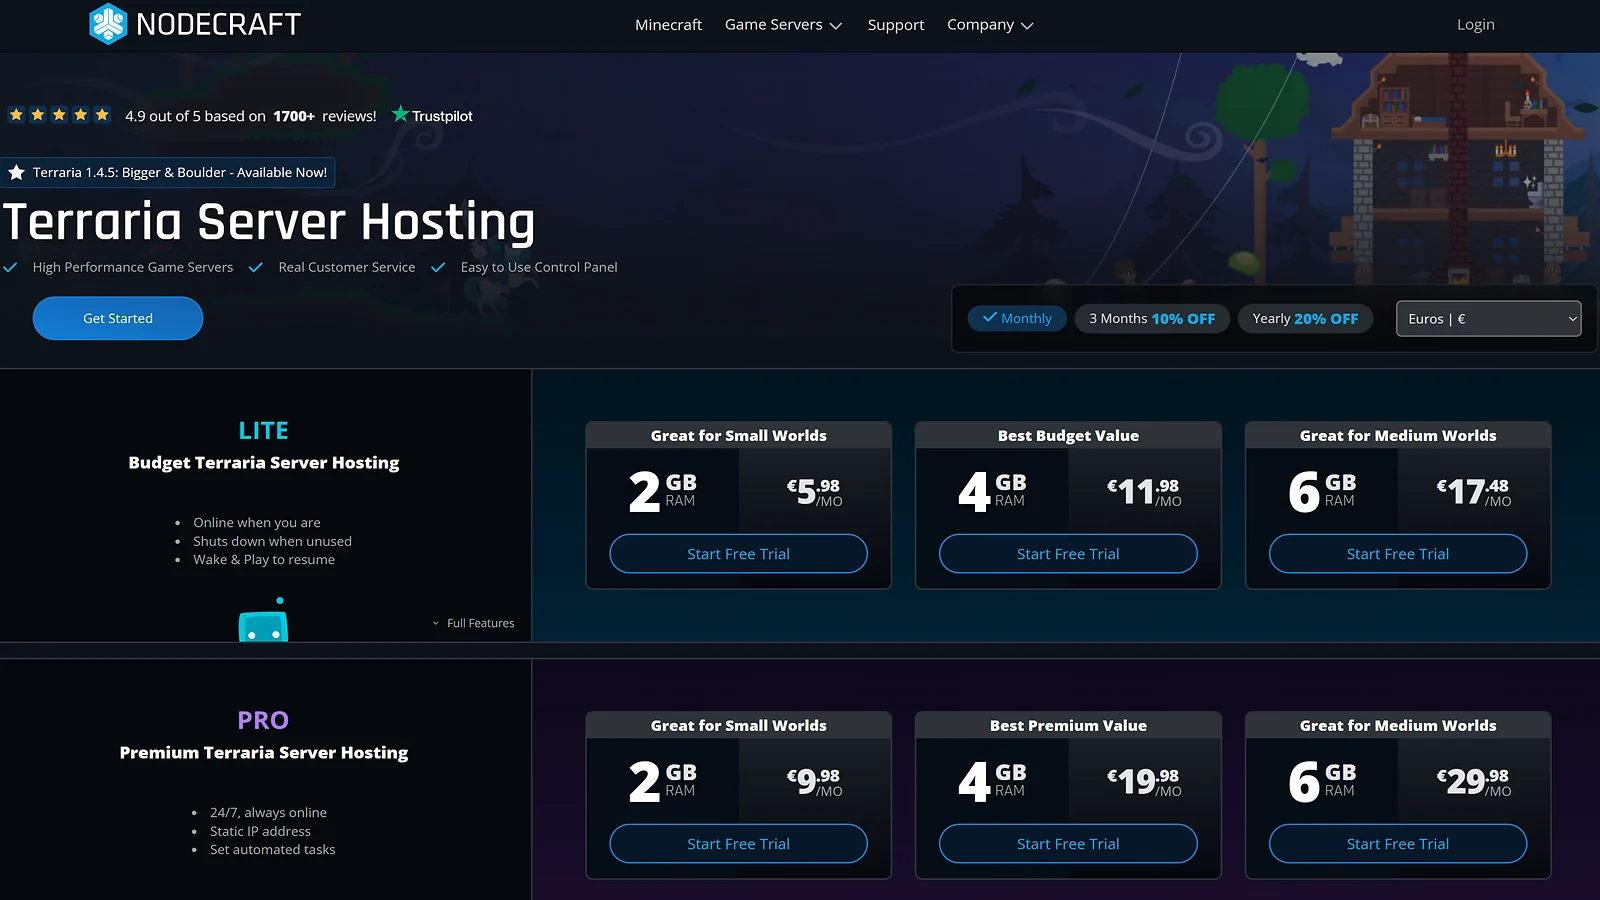Start Free Trial for LITE 2 GB plan
This screenshot has width=1600, height=900.
click(x=738, y=554)
